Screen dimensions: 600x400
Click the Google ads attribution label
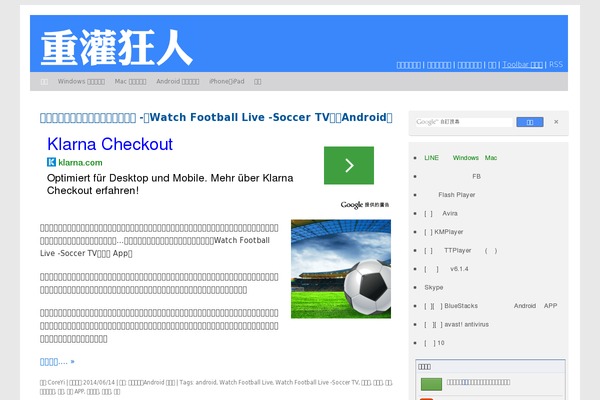tap(365, 205)
